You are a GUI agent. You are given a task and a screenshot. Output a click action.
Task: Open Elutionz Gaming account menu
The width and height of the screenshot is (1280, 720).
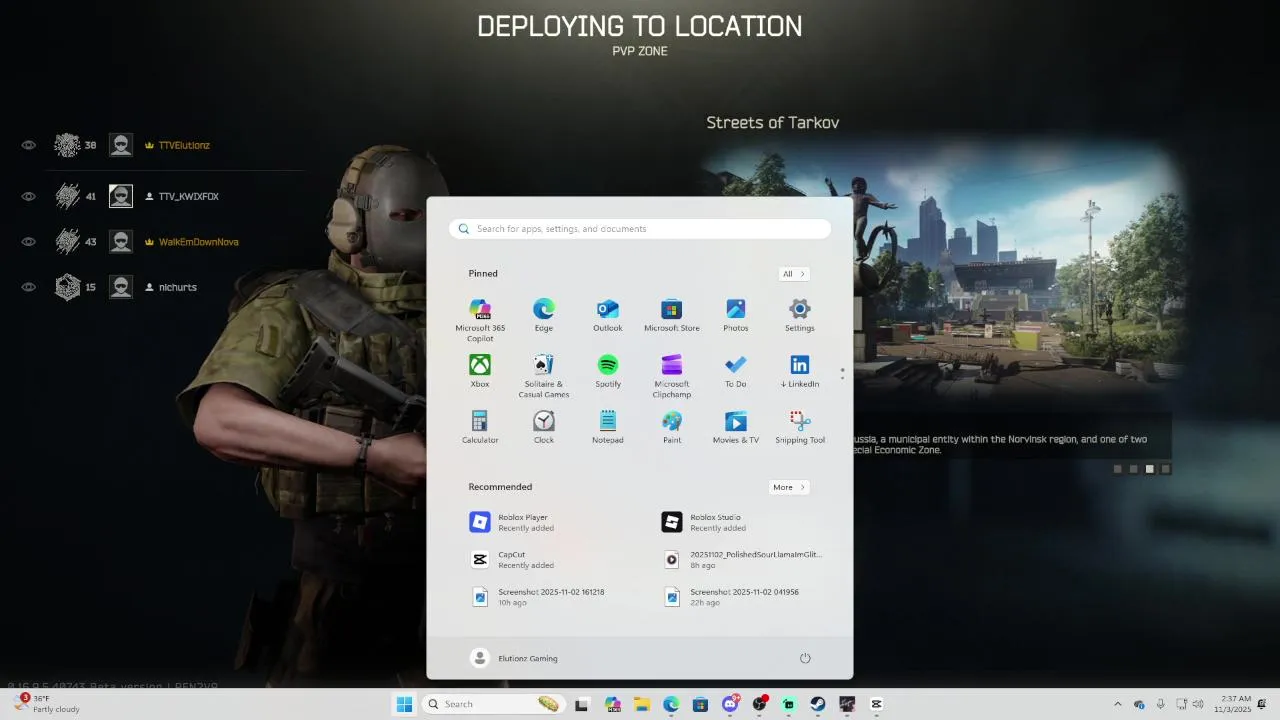tap(514, 658)
